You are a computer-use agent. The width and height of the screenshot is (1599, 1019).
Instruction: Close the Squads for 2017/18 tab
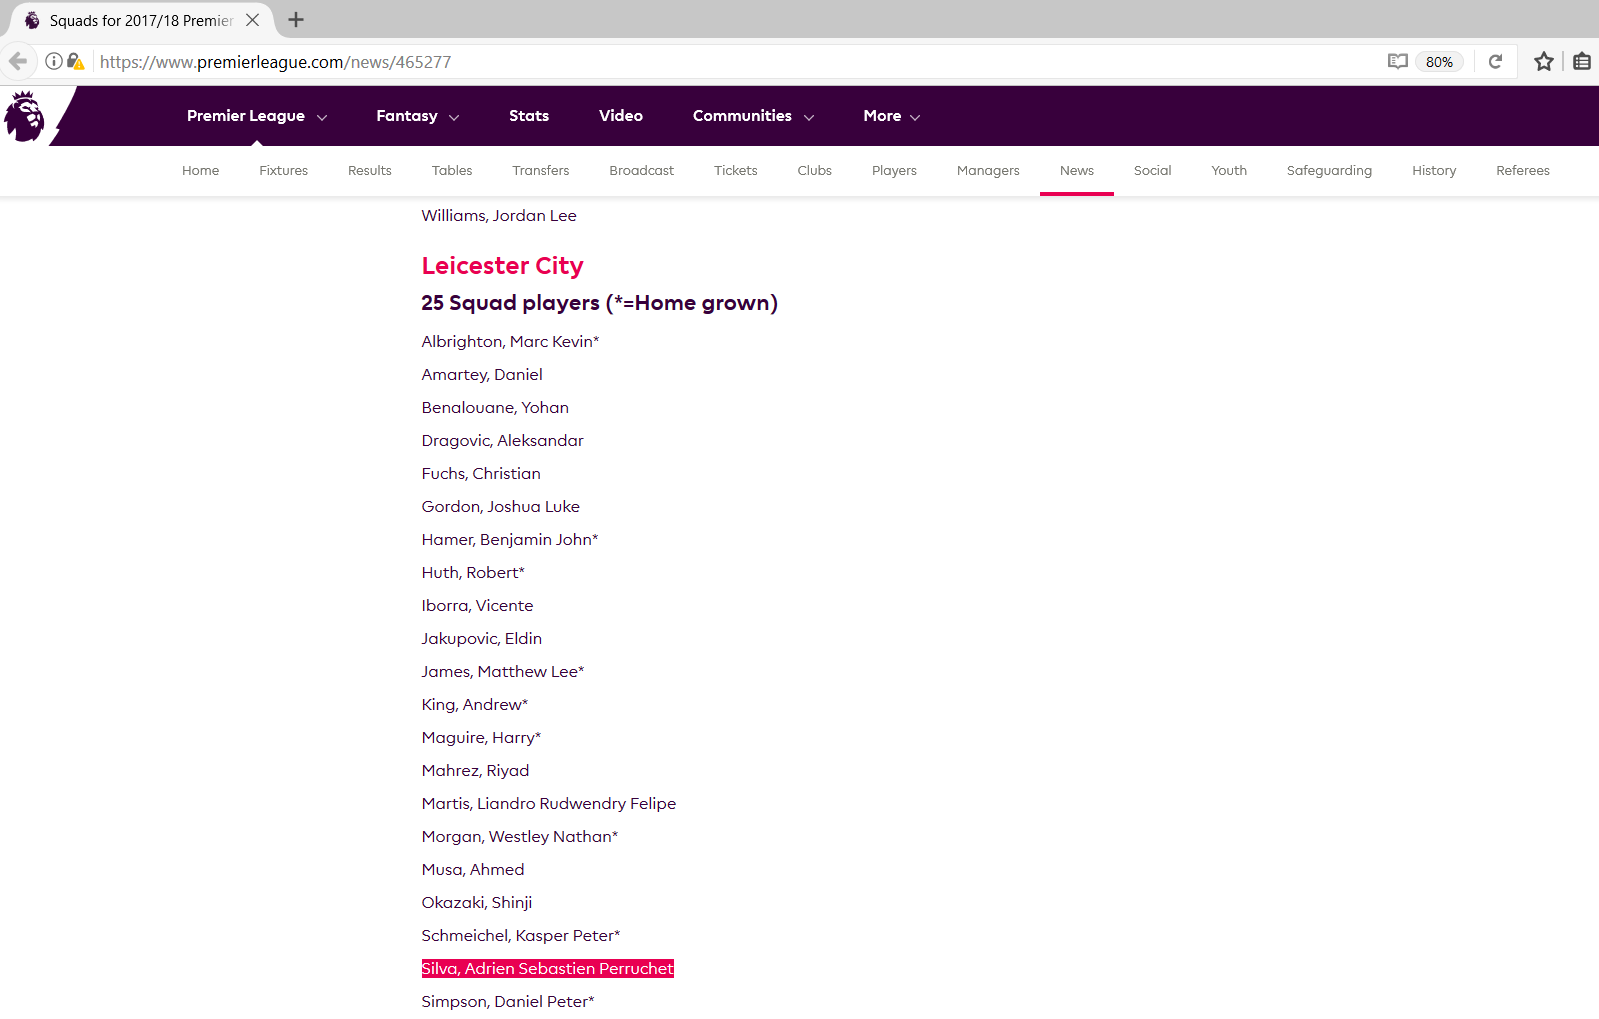pos(253,20)
